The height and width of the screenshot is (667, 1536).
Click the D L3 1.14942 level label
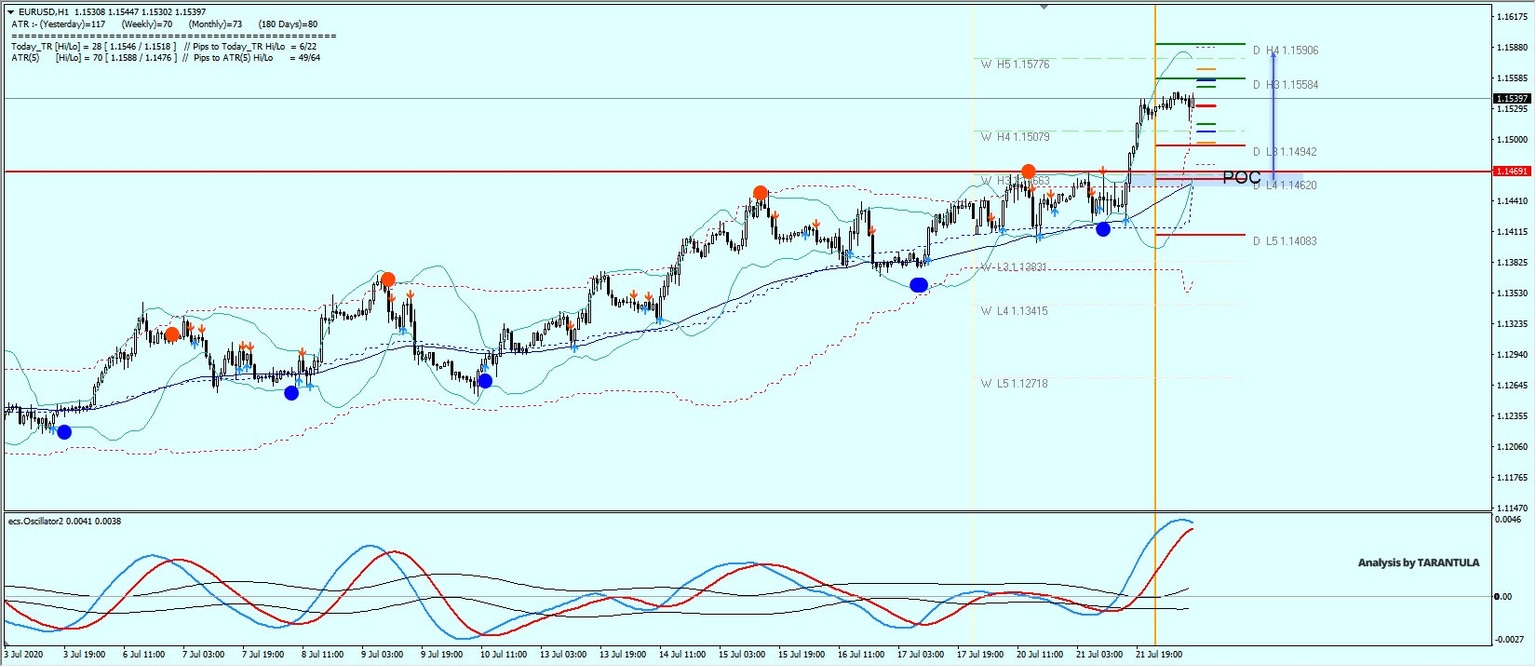click(x=1286, y=151)
